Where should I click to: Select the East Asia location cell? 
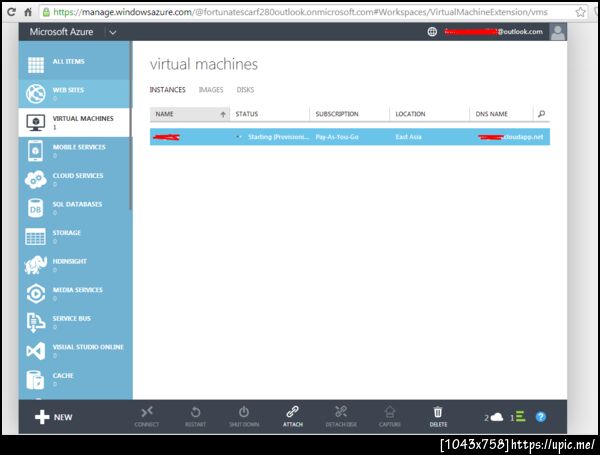(x=408, y=137)
